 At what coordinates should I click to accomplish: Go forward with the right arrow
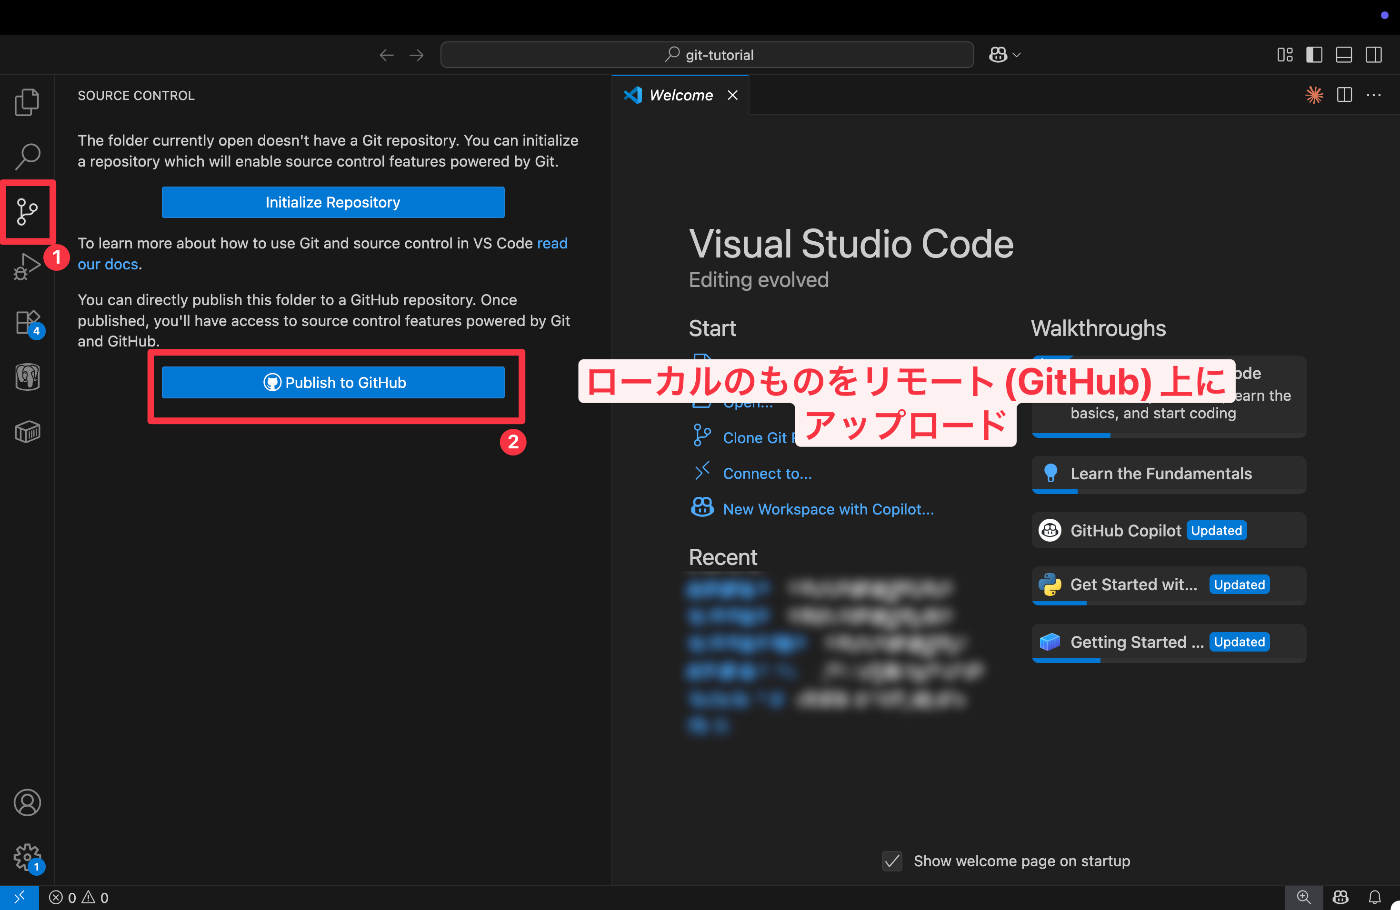point(417,55)
